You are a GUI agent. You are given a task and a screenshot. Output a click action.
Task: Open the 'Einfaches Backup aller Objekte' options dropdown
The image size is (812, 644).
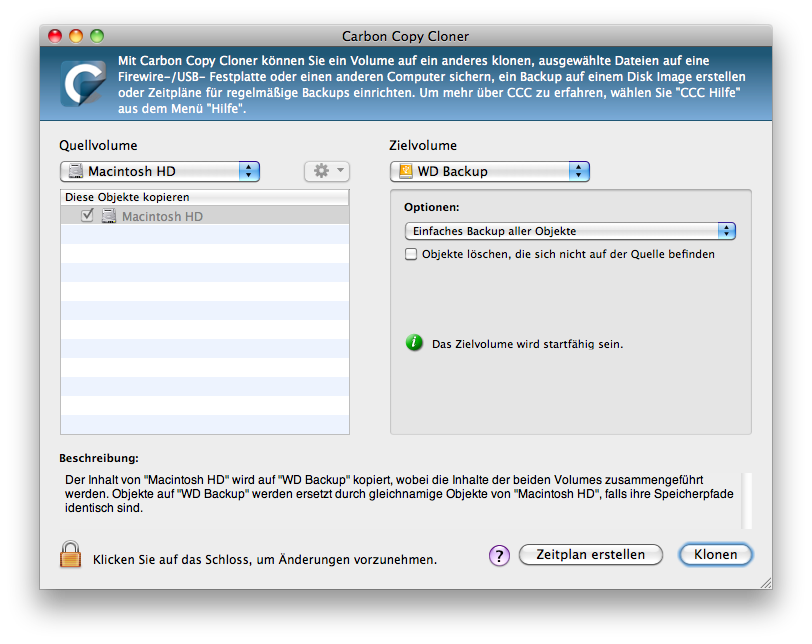coord(570,231)
